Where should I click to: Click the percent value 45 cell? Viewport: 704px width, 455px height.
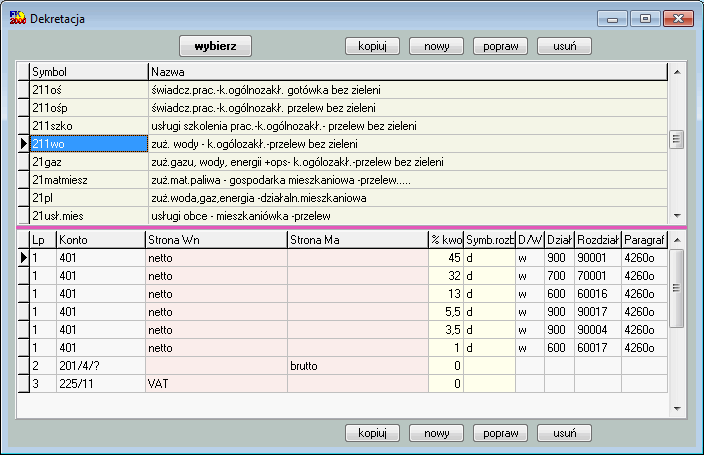tap(446, 258)
